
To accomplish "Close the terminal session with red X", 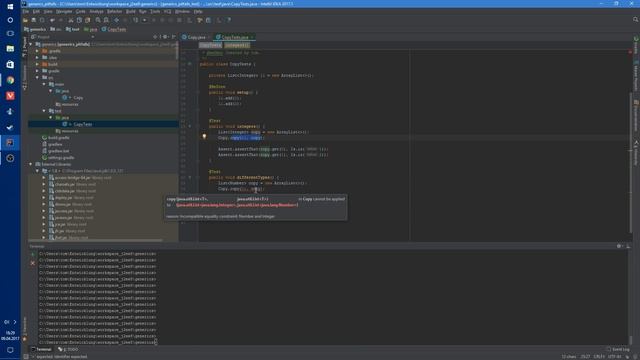I will 33,263.
